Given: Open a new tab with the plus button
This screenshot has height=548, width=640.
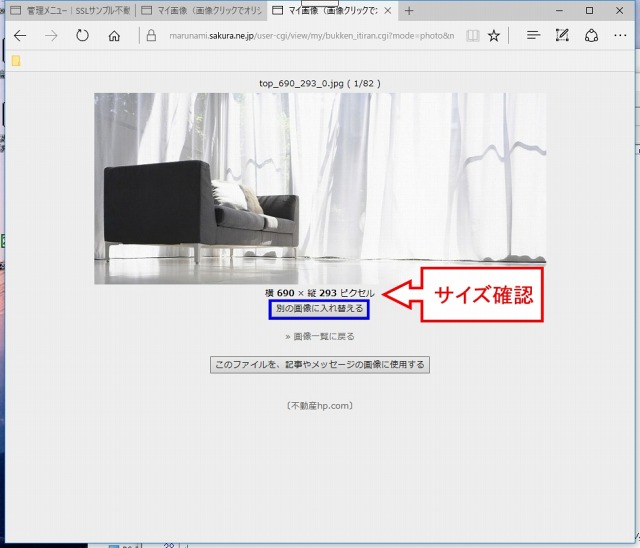Looking at the screenshot, I should [409, 11].
